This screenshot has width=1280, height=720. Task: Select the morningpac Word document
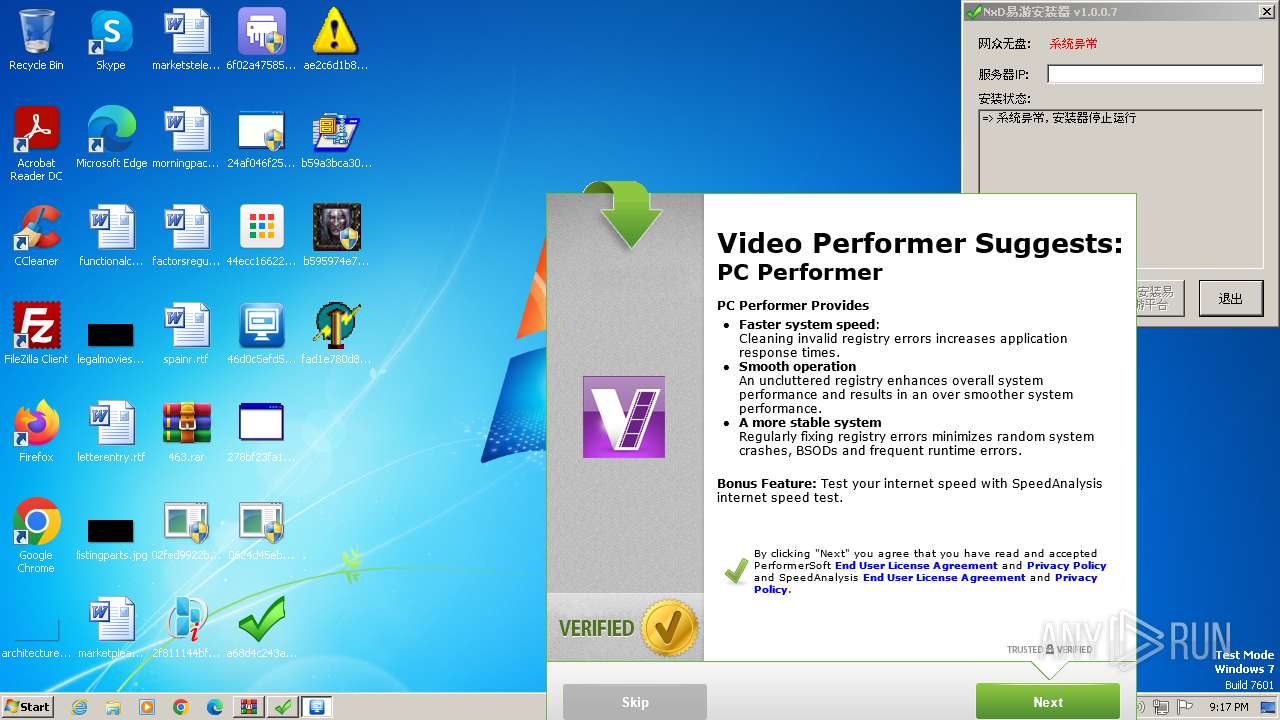click(186, 137)
